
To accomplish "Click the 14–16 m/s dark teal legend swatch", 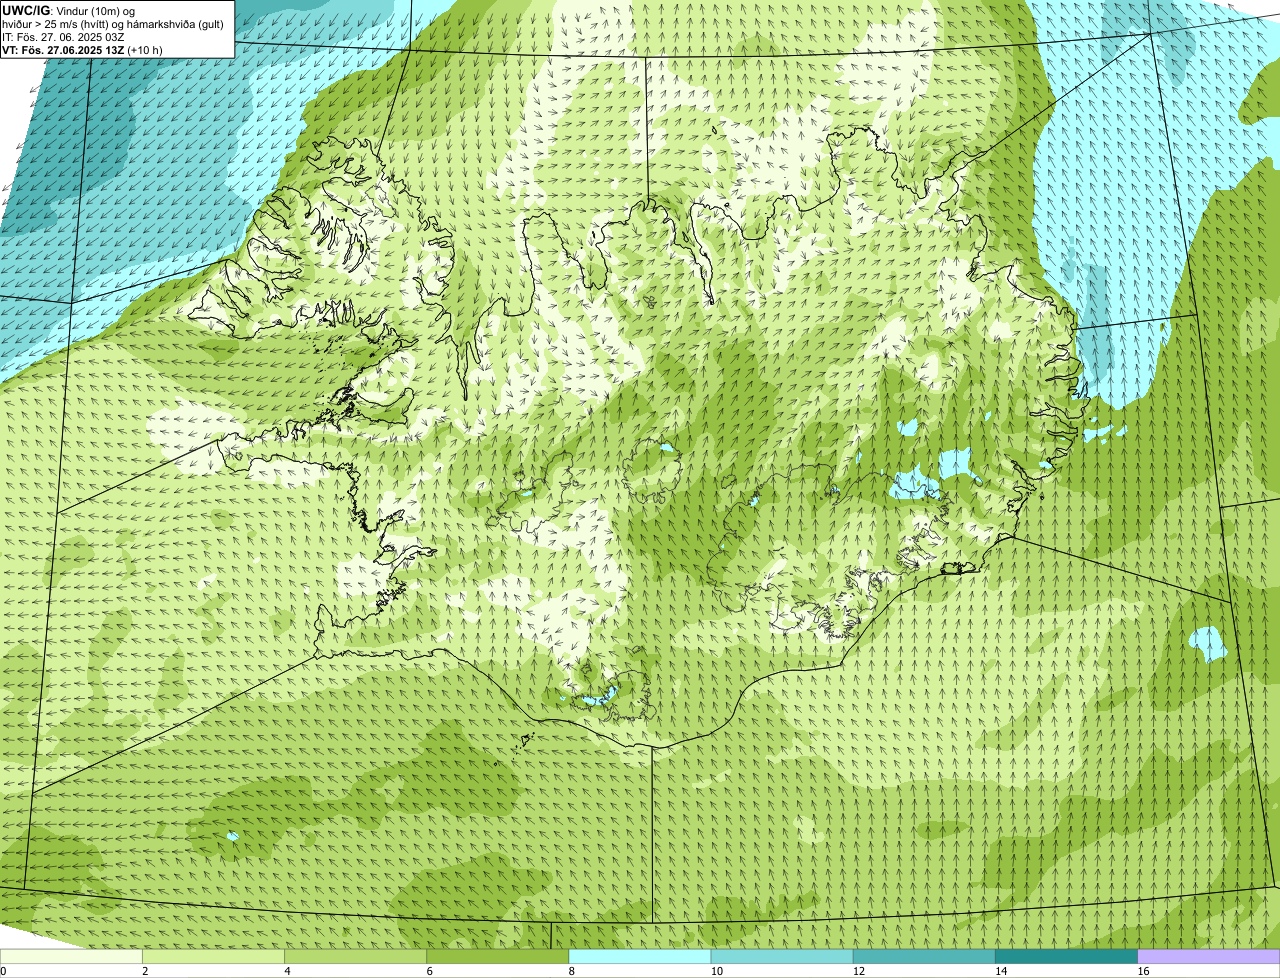I will [1067, 956].
